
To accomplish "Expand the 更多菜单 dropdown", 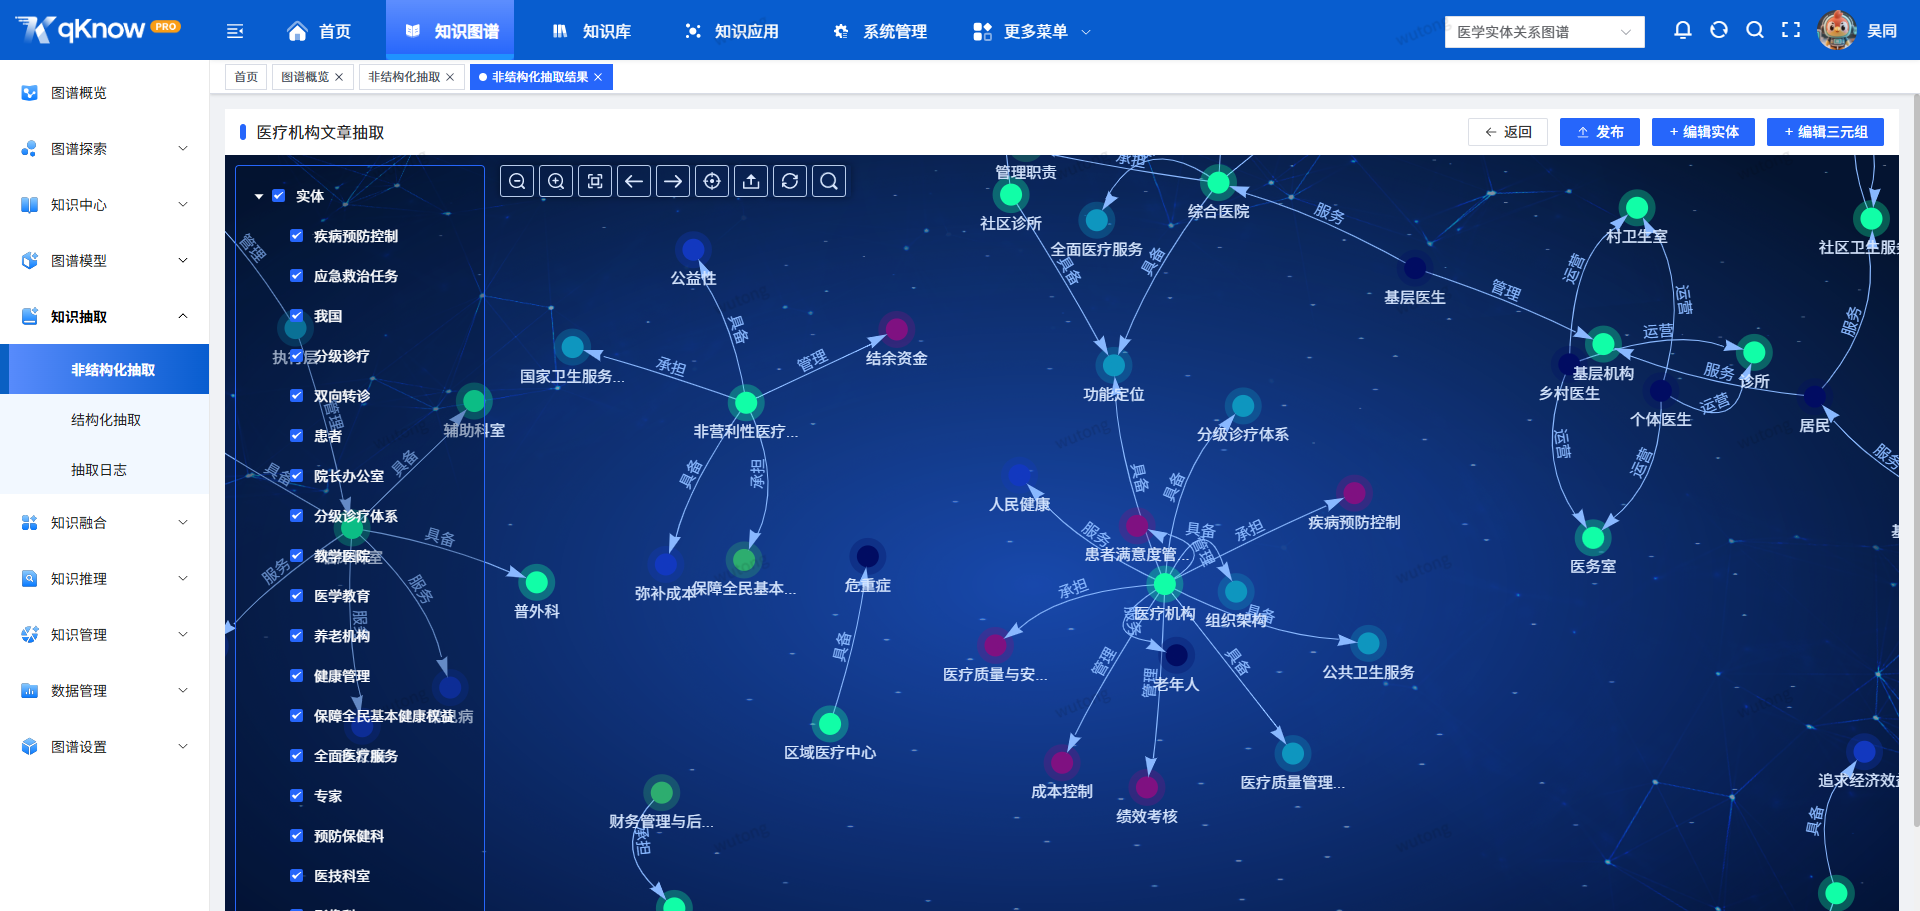I will pos(1031,31).
